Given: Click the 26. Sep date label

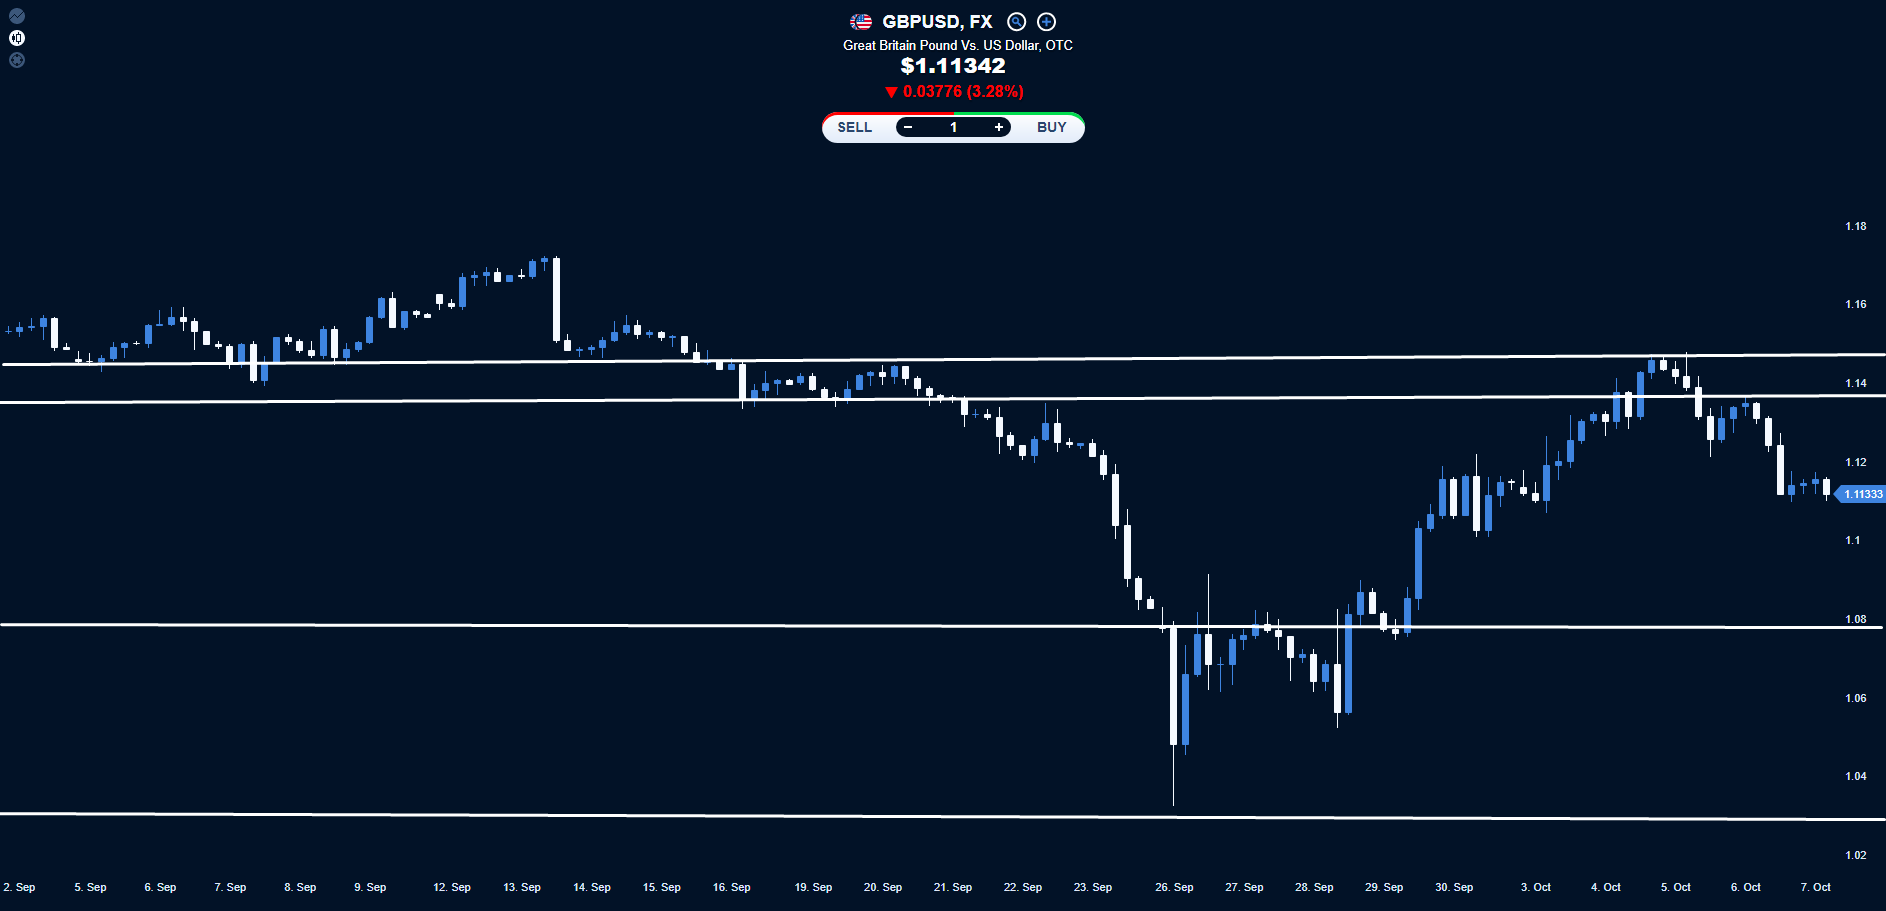Looking at the screenshot, I should pyautogui.click(x=1174, y=887).
